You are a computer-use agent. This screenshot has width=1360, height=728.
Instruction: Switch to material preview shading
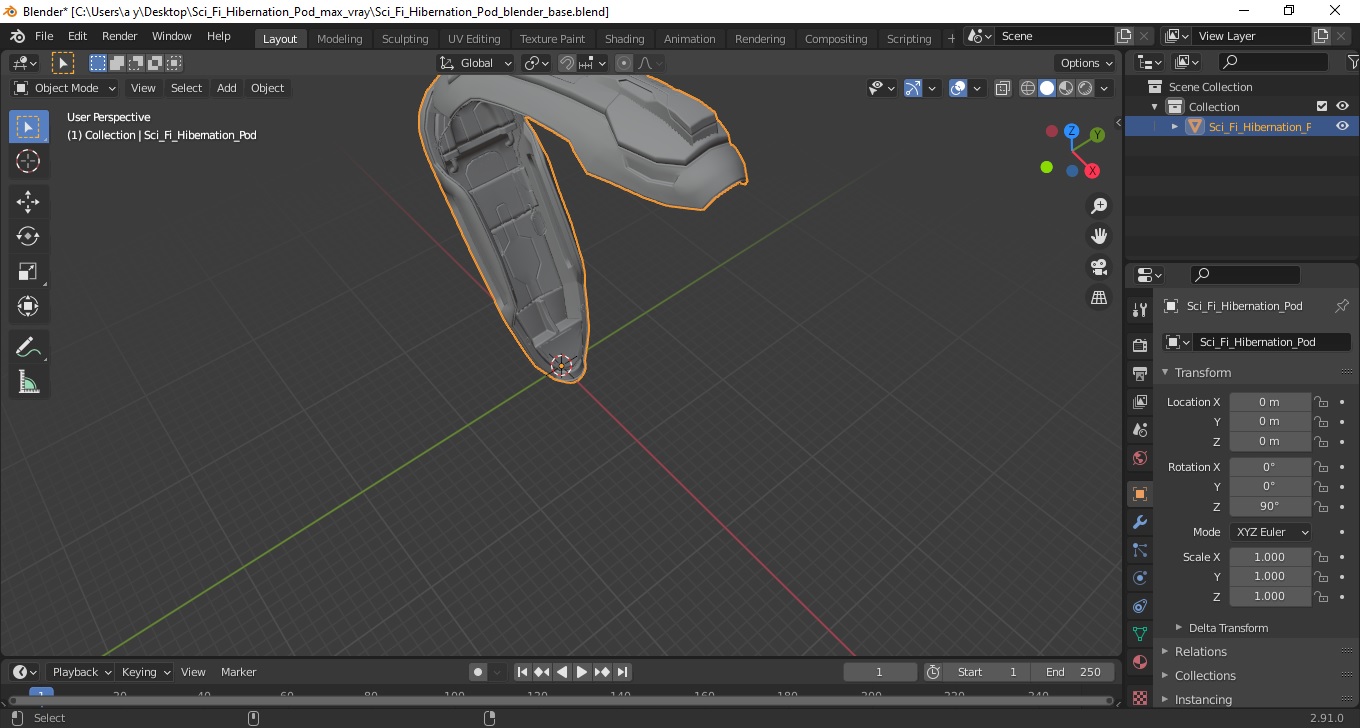pos(1066,88)
